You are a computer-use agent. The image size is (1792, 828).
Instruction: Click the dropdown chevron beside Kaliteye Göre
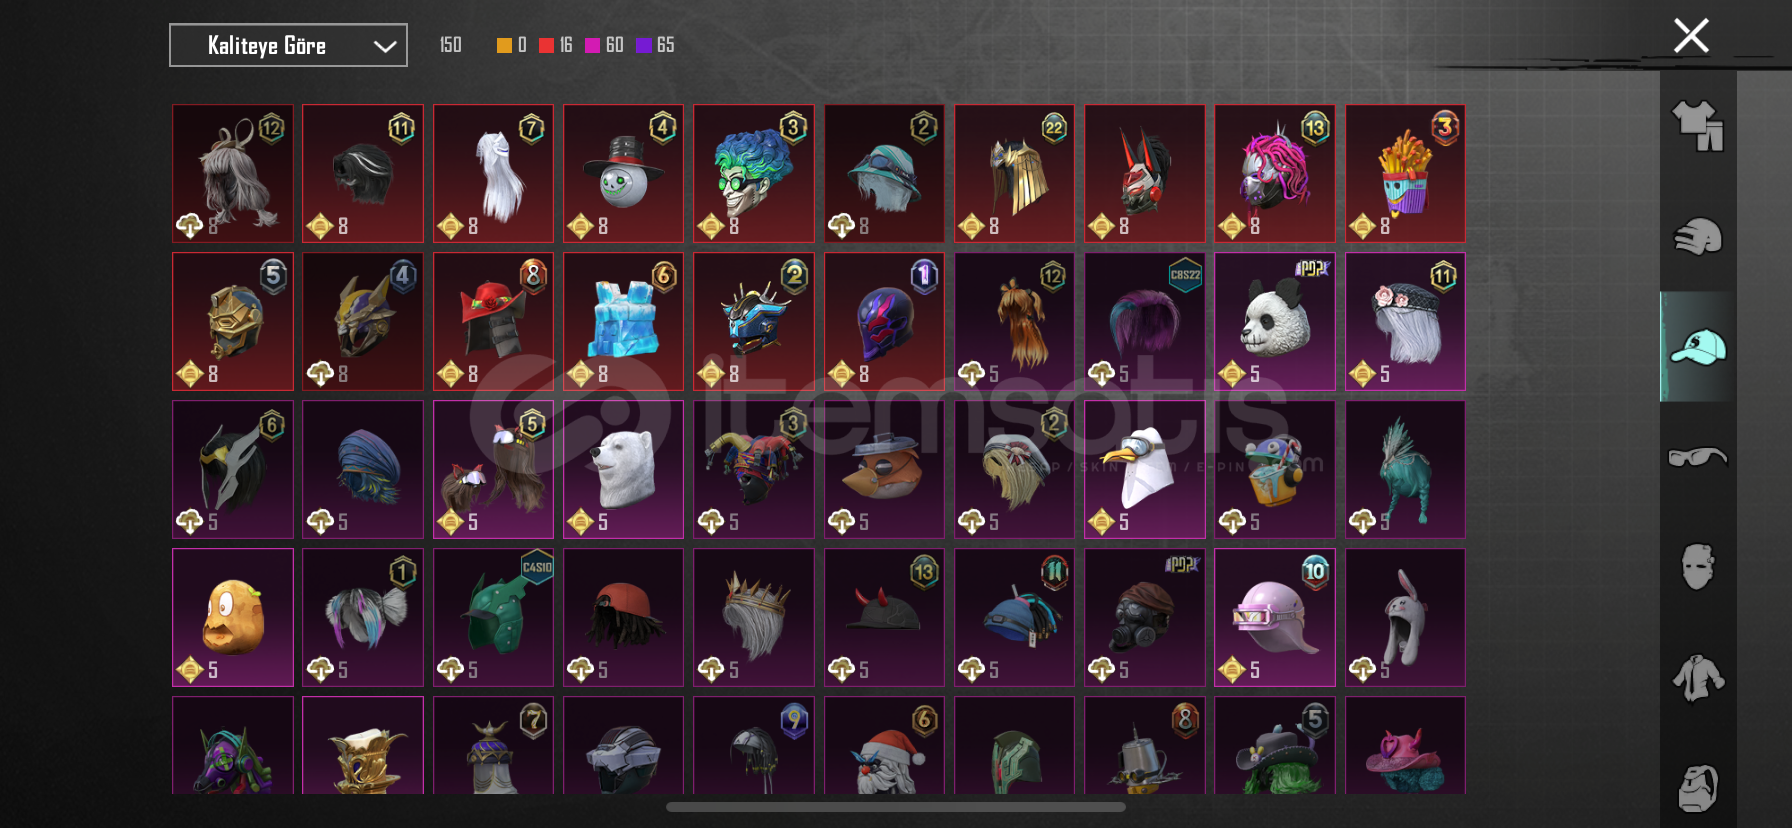(x=385, y=46)
